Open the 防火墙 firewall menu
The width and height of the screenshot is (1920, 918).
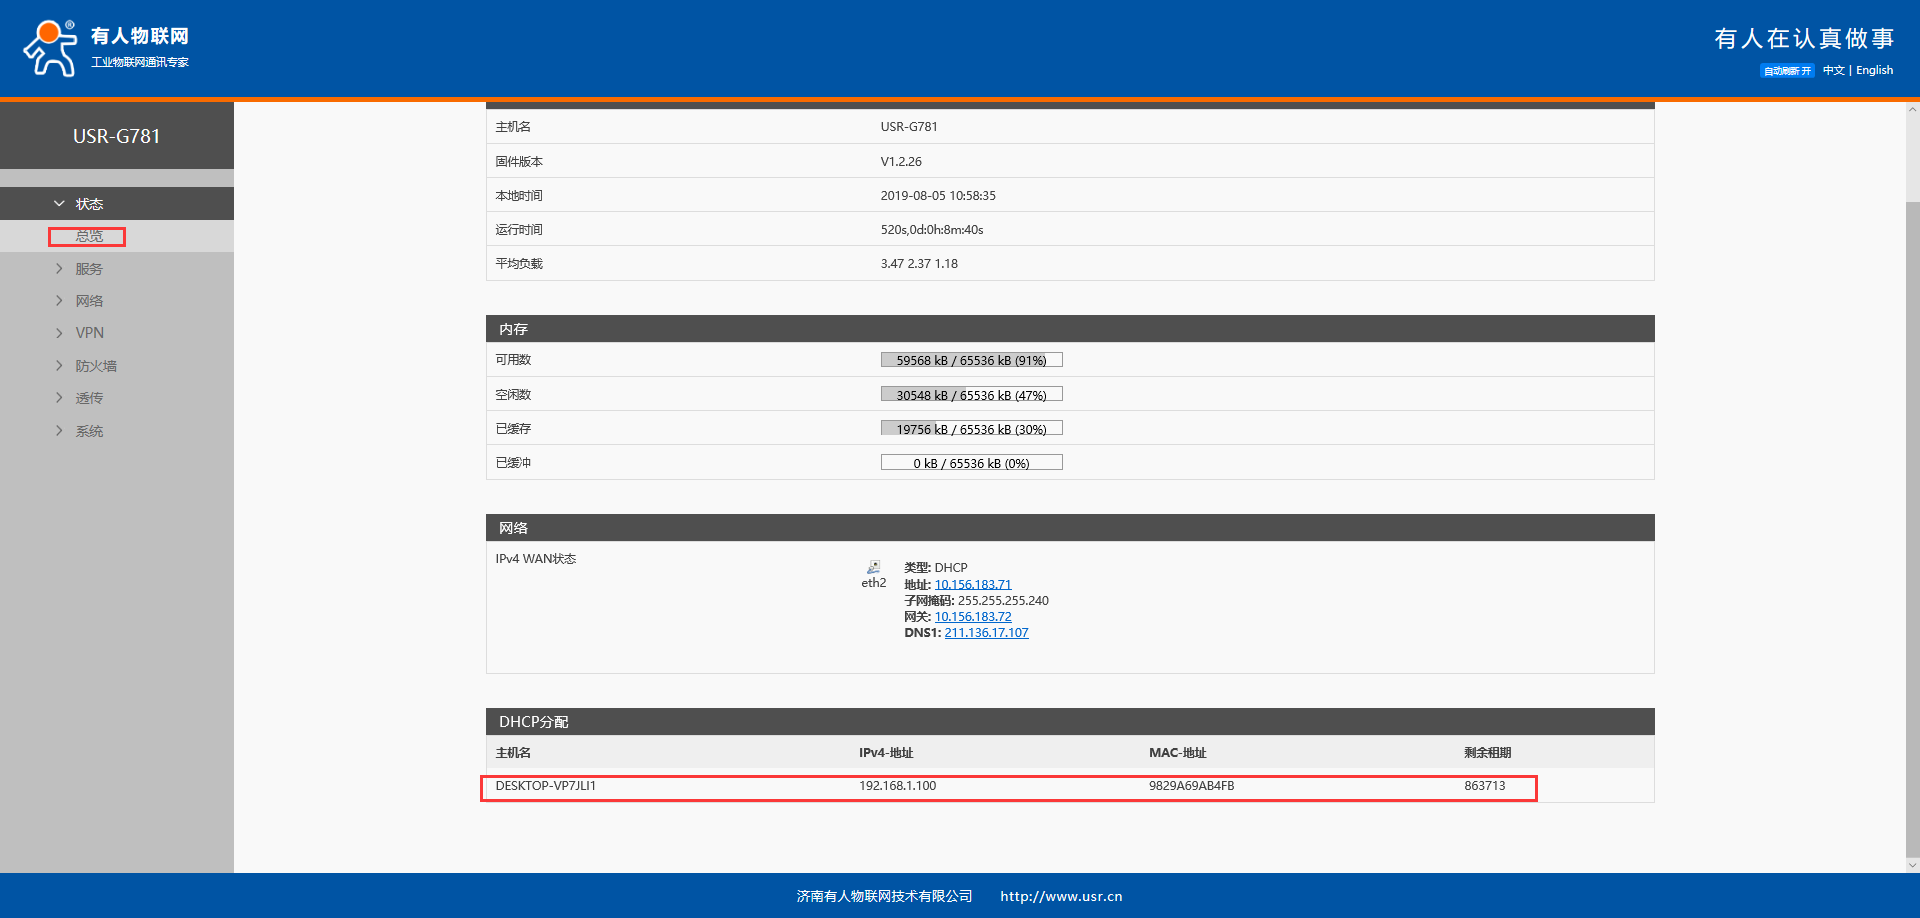pos(96,366)
